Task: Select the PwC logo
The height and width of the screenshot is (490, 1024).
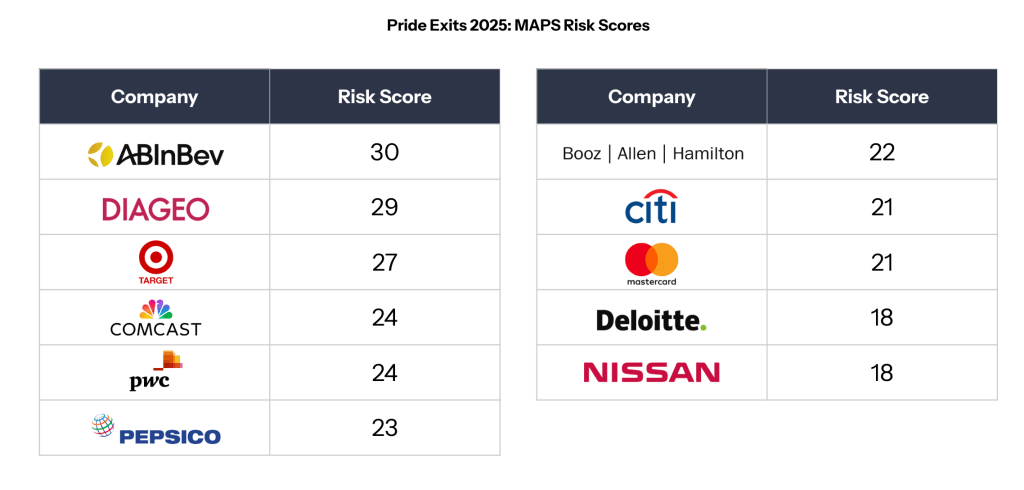Action: click(x=155, y=372)
